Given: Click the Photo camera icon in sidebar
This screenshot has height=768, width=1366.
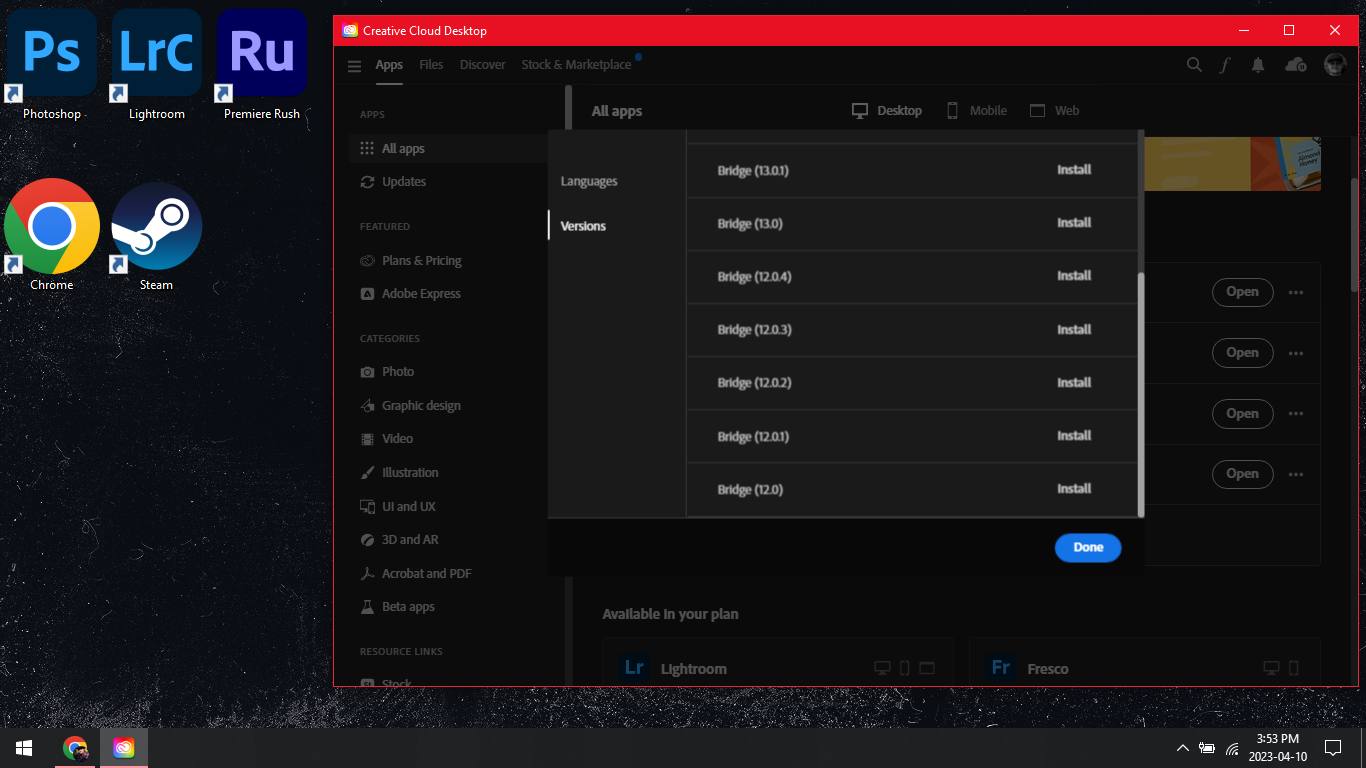Looking at the screenshot, I should pyautogui.click(x=367, y=372).
